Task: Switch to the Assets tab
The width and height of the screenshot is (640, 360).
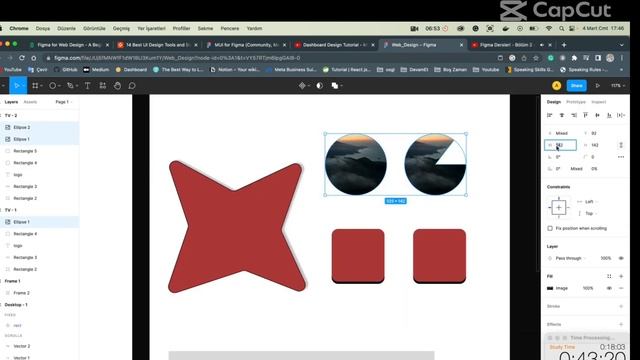Action: click(30, 102)
